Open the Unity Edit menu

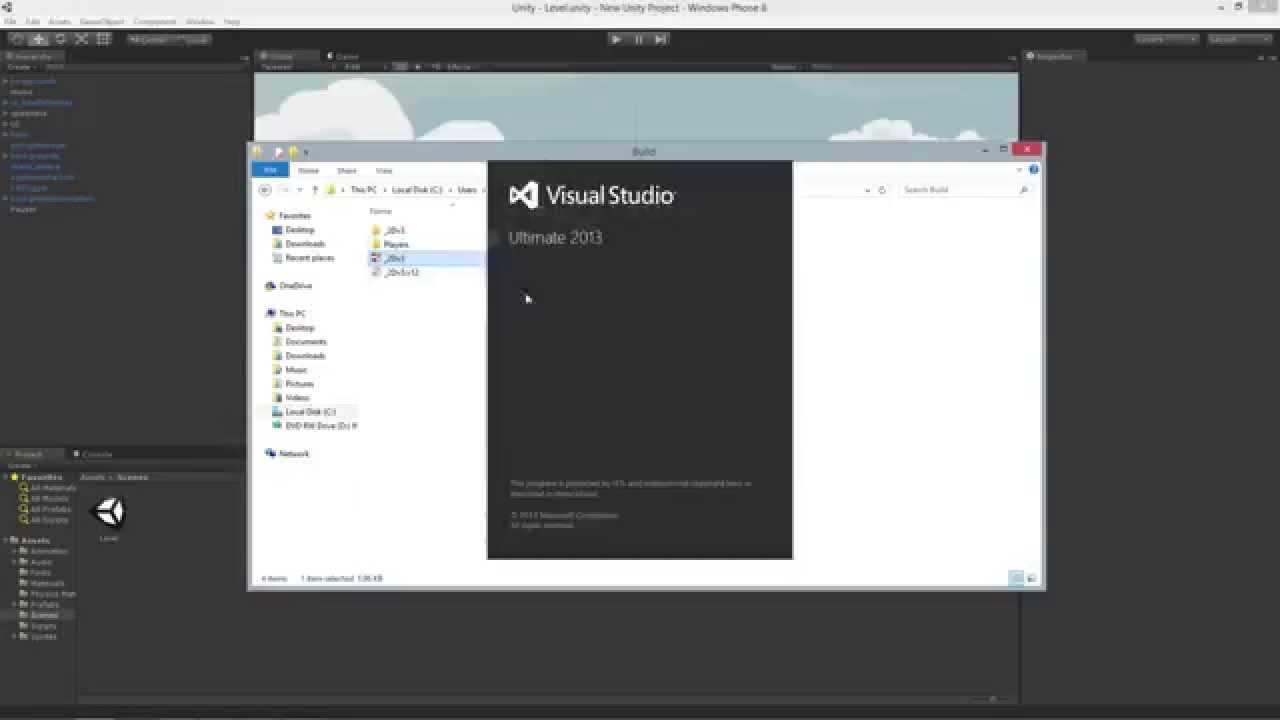(33, 21)
